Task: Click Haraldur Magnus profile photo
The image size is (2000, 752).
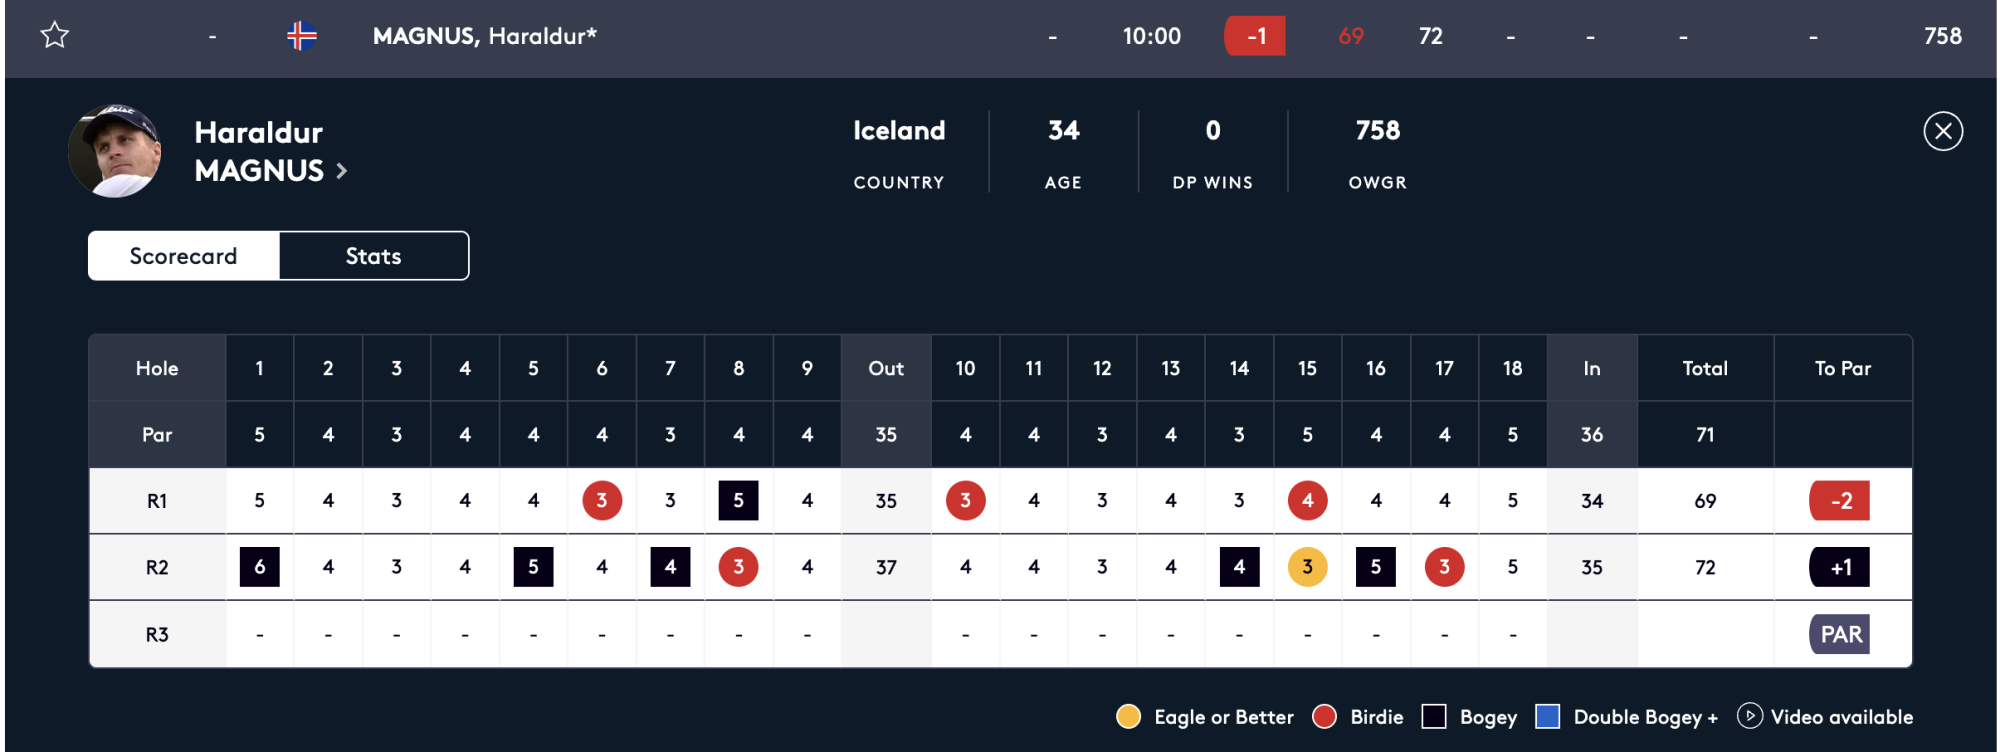Action: (x=114, y=151)
